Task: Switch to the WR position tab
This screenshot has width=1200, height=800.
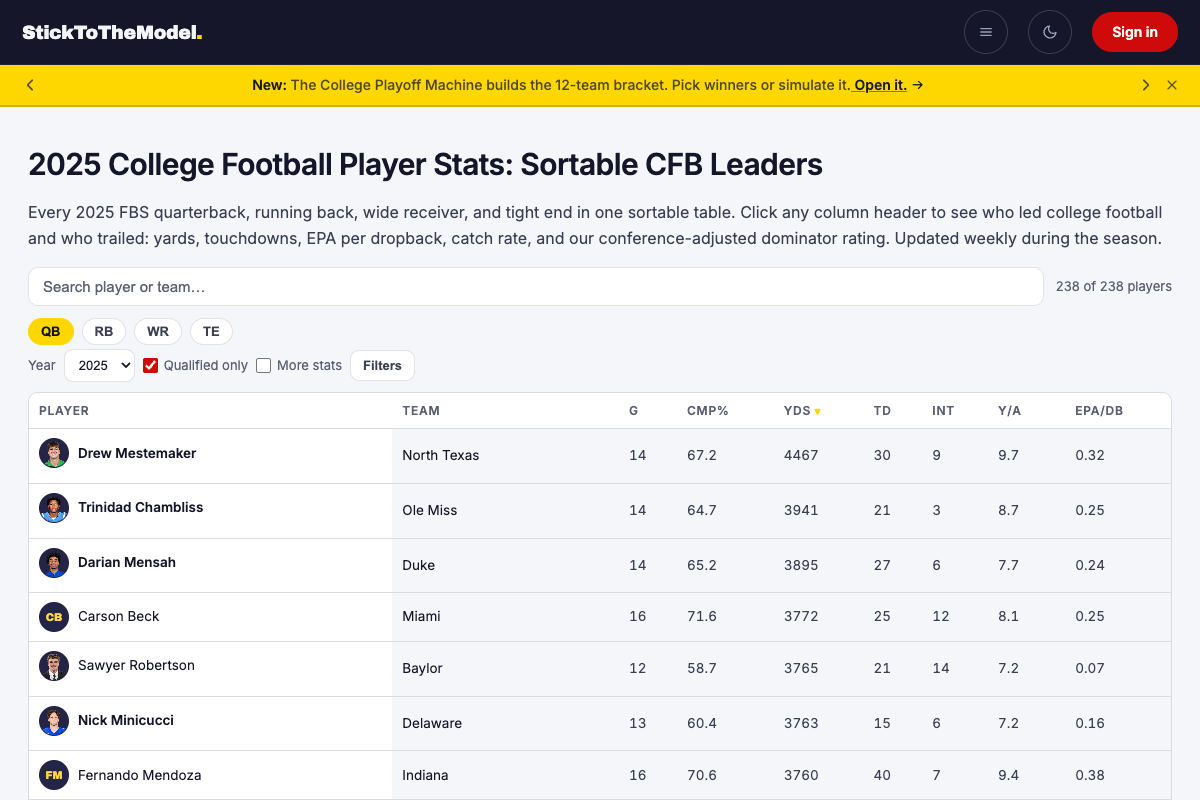Action: [158, 331]
